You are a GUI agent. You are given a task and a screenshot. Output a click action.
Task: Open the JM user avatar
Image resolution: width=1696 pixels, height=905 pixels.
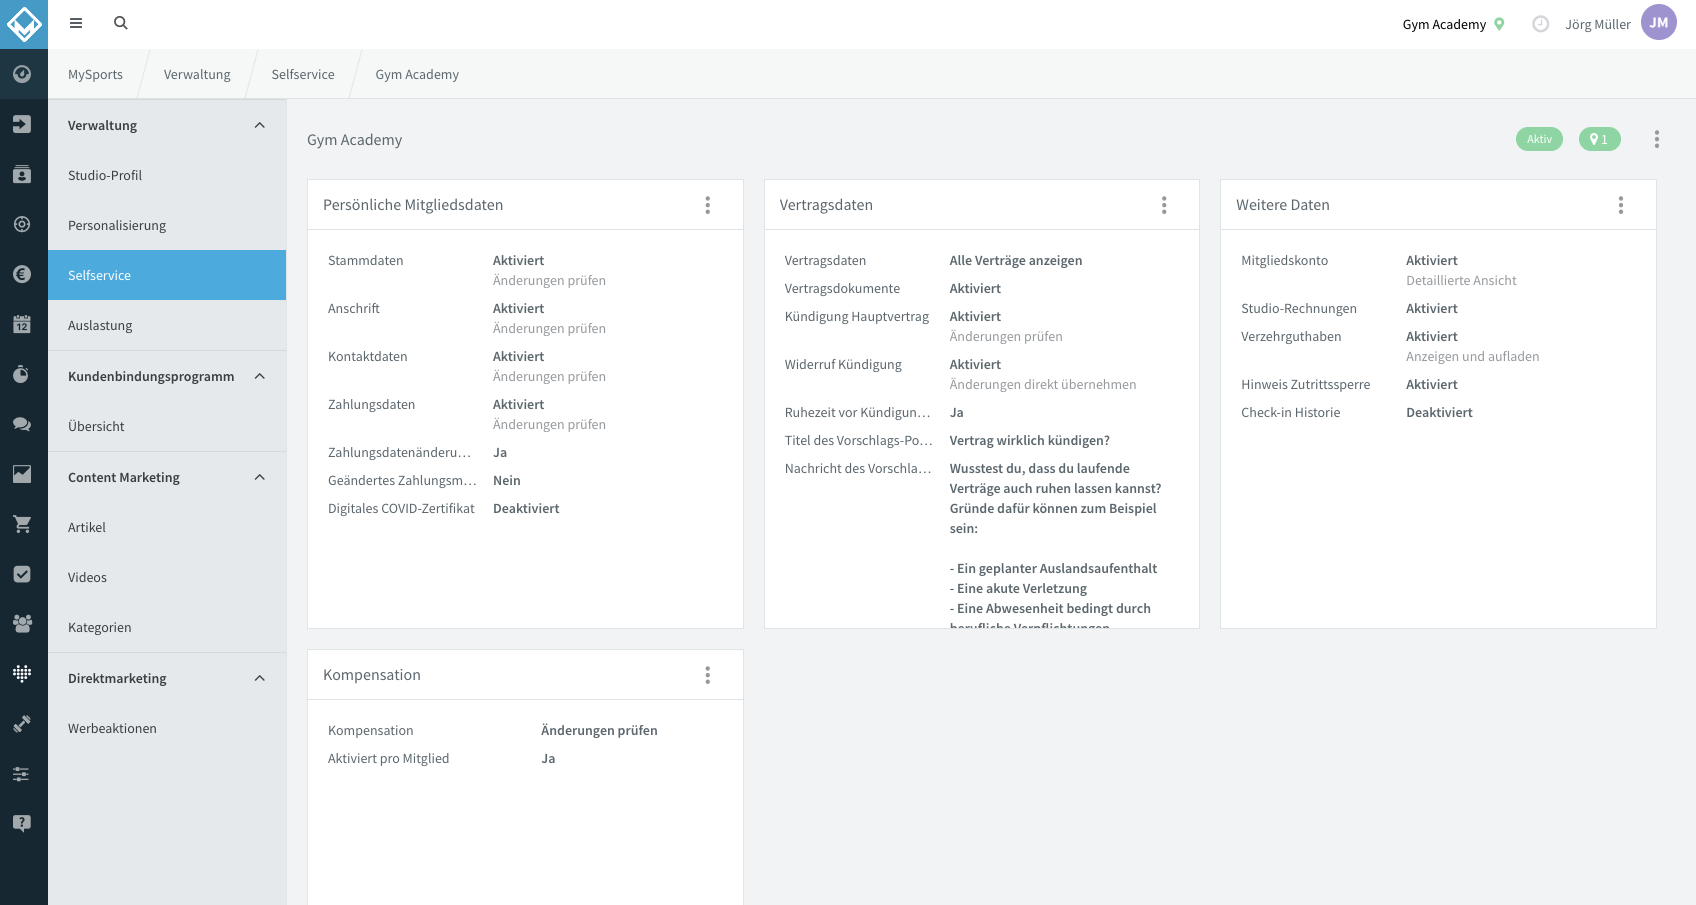point(1659,23)
